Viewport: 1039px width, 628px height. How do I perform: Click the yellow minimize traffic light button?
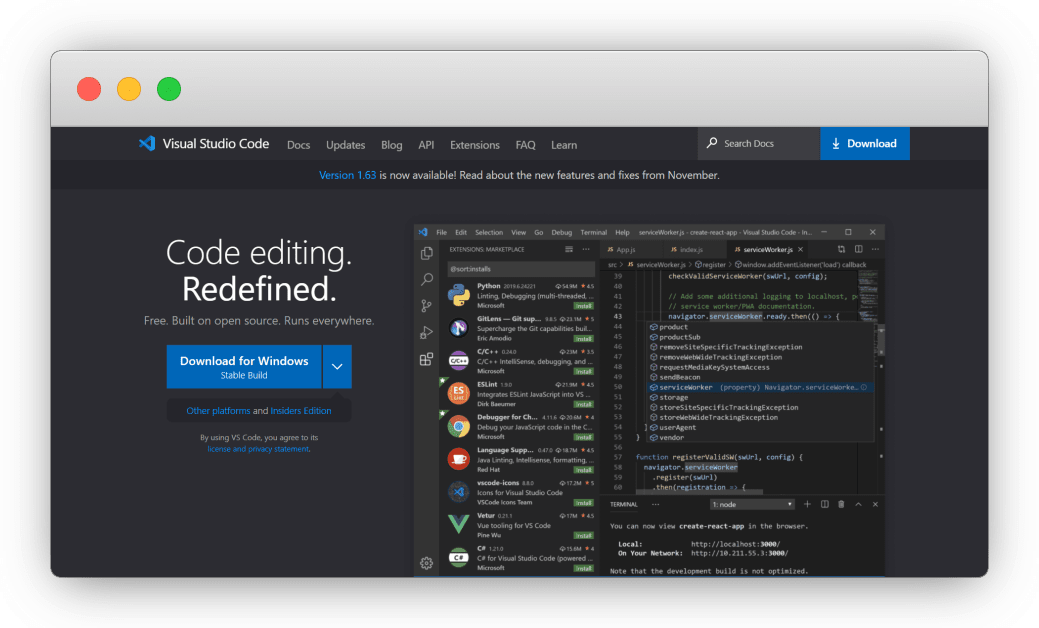(129, 89)
